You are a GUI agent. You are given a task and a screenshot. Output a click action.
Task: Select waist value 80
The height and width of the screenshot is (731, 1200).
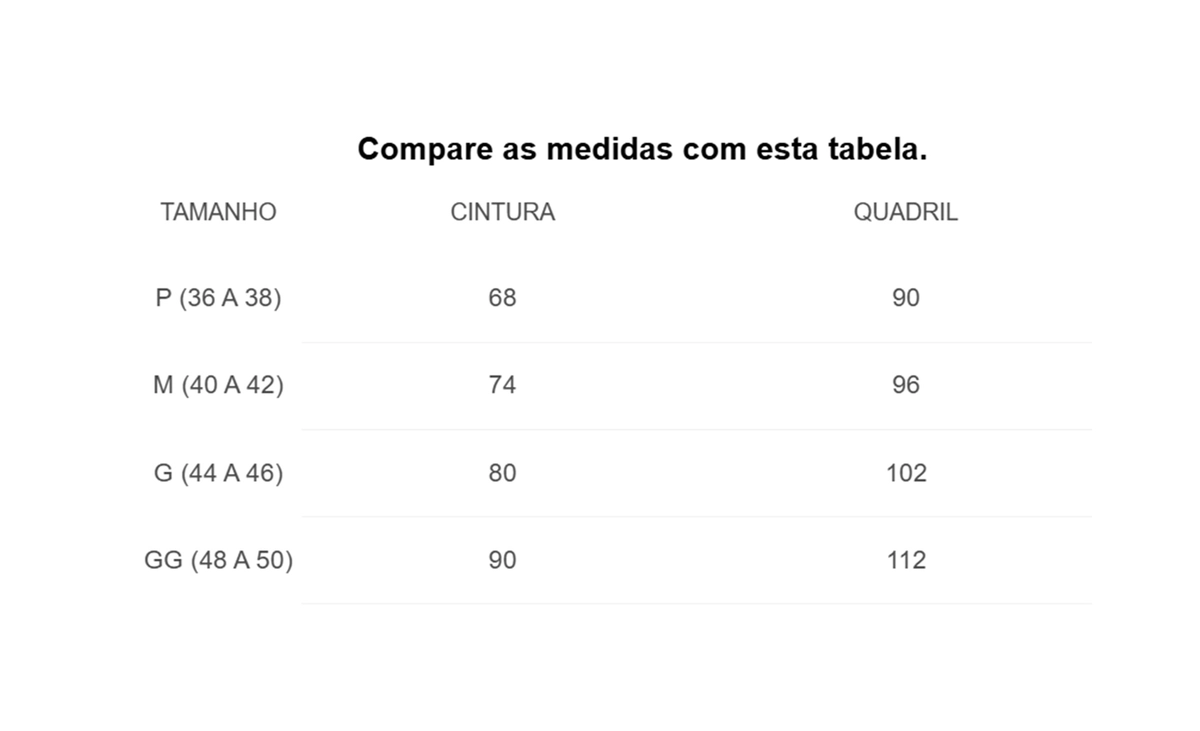503,472
